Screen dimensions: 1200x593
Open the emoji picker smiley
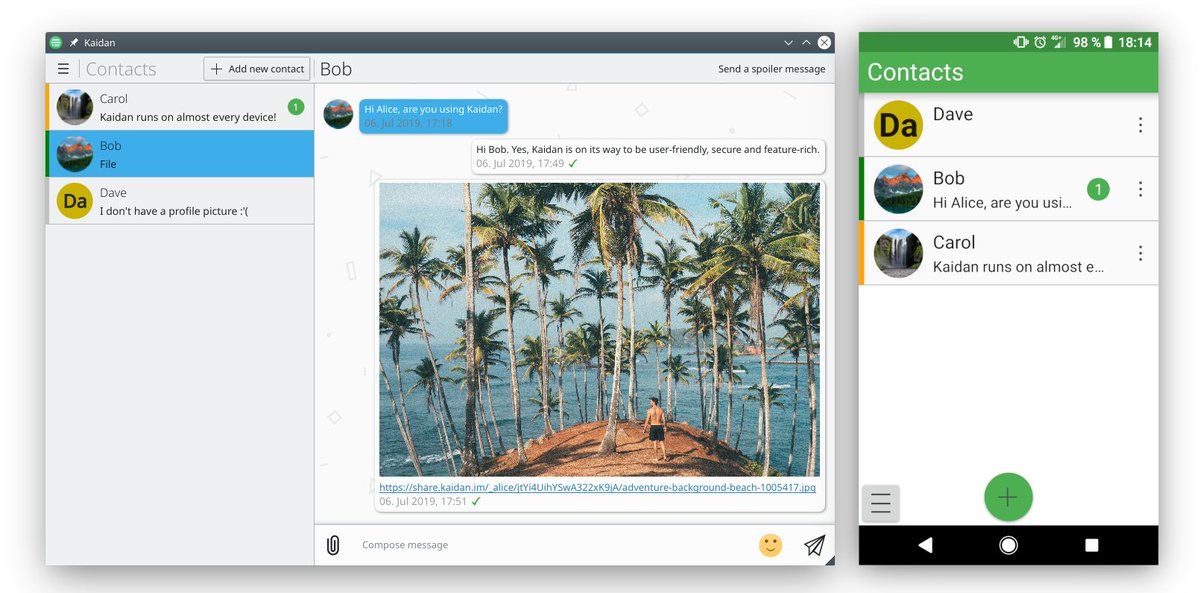click(x=770, y=545)
